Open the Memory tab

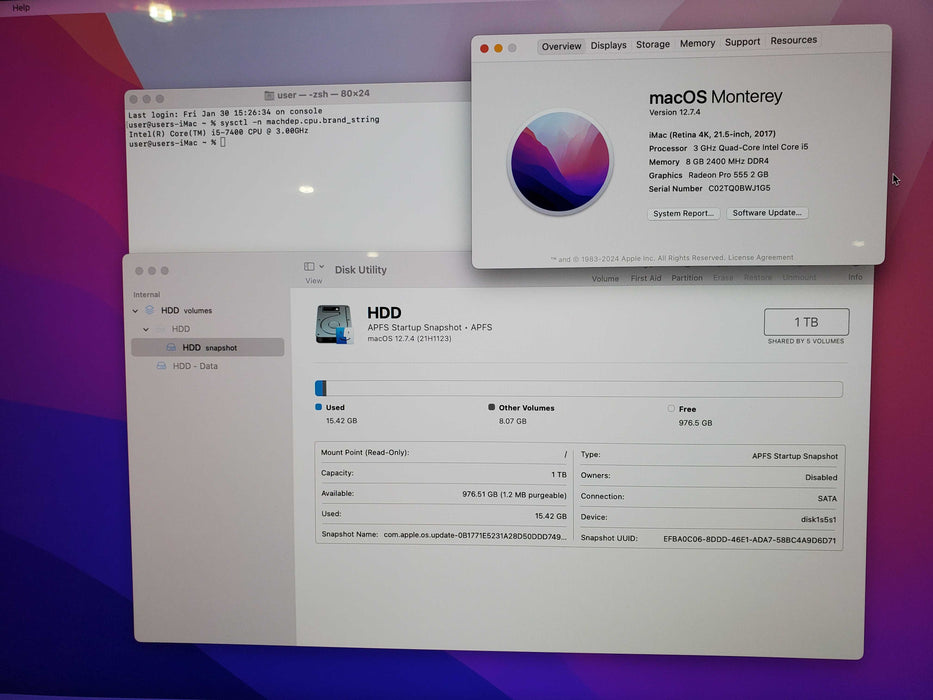697,43
